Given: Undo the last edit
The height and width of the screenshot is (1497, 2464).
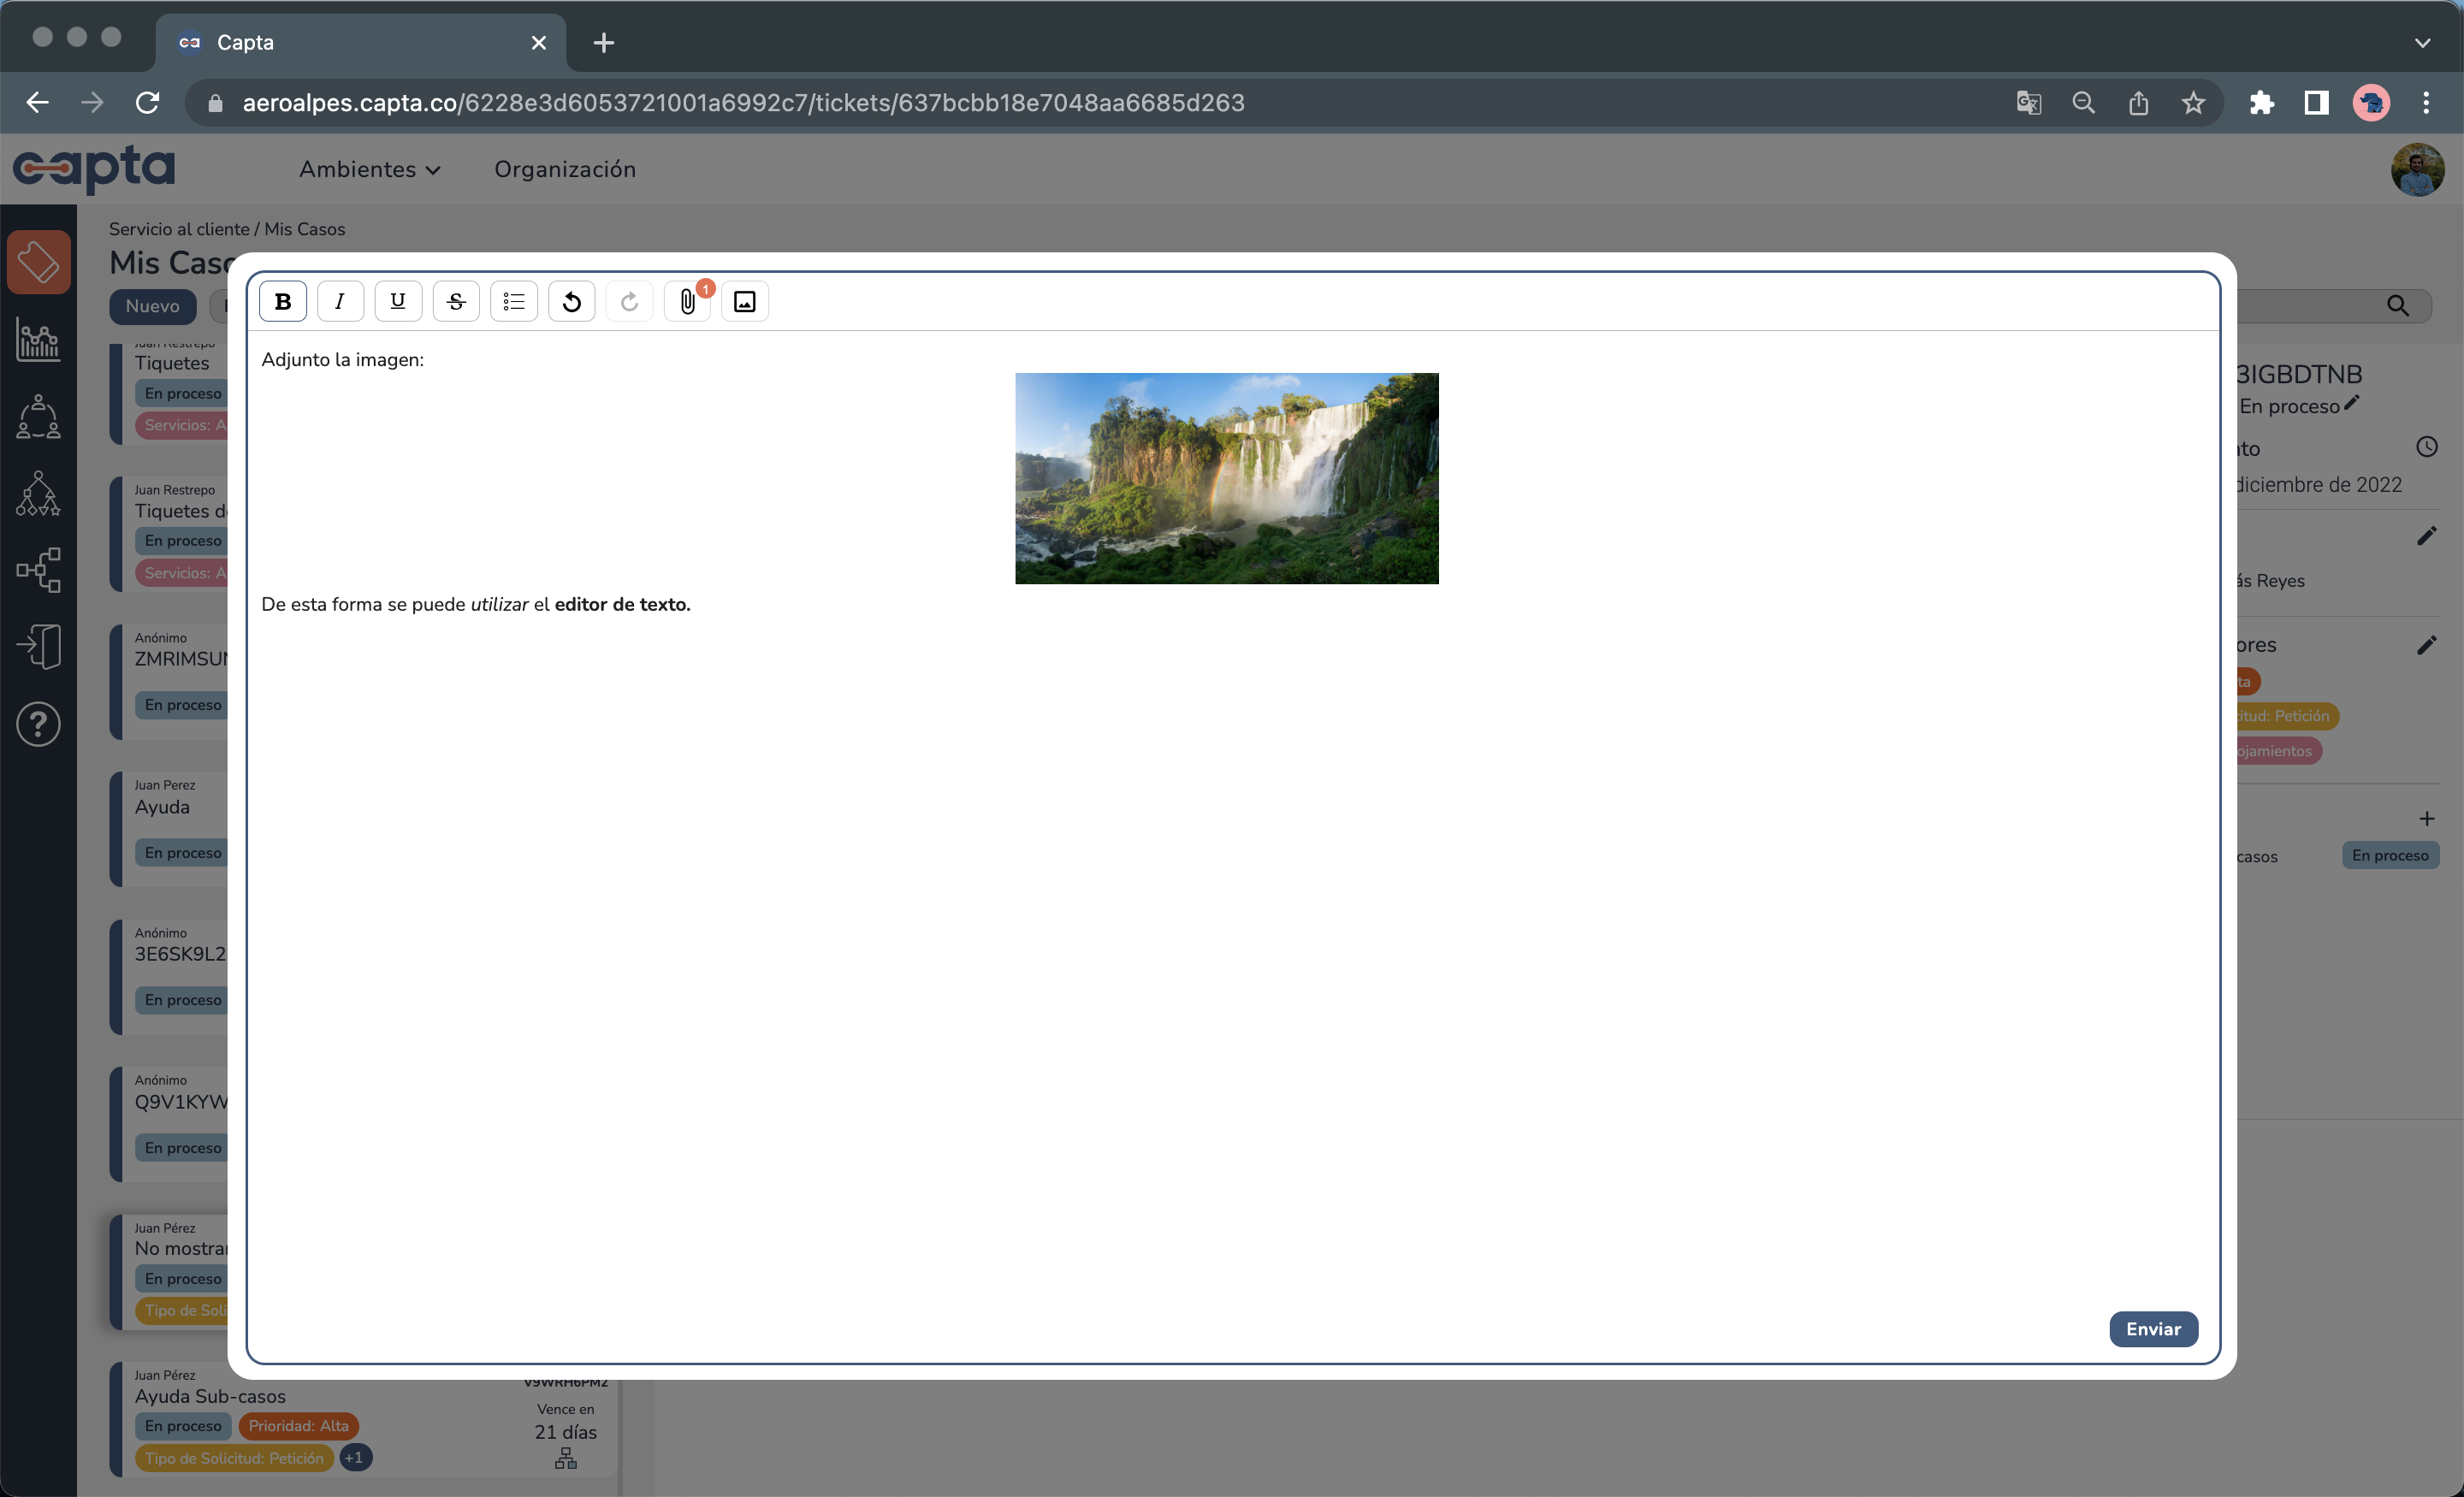Looking at the screenshot, I should point(571,301).
